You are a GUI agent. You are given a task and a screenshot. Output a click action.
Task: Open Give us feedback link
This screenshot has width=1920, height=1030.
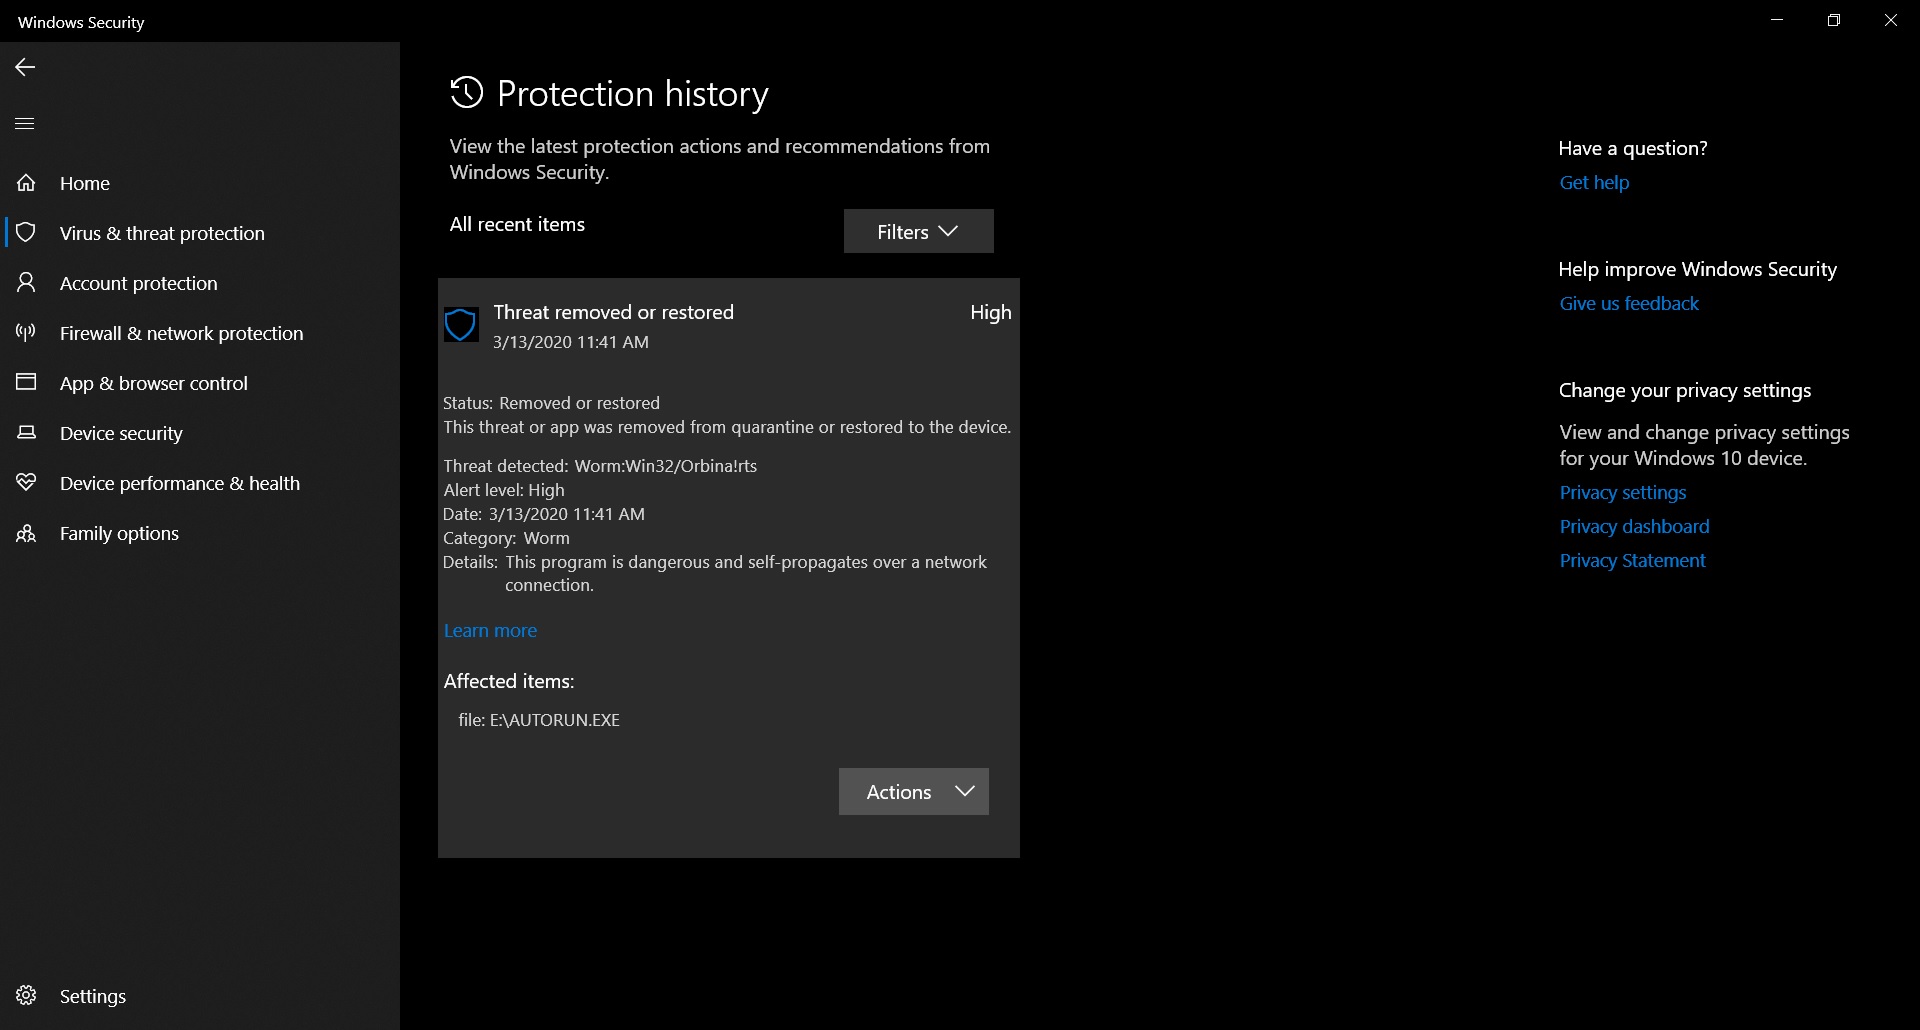click(1629, 303)
